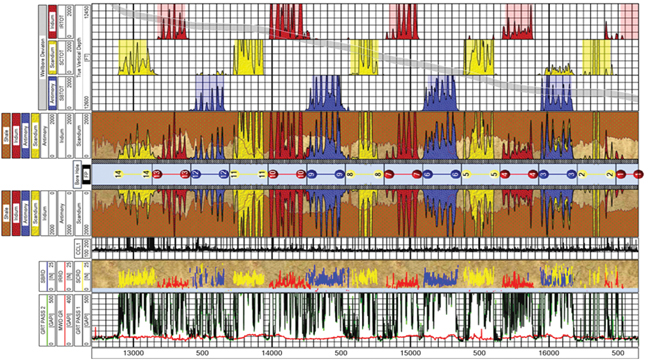Image resolution: width=650 pixels, height=360 pixels.
Task: Click left yellow stage 14 marker
Action: [x=119, y=175]
